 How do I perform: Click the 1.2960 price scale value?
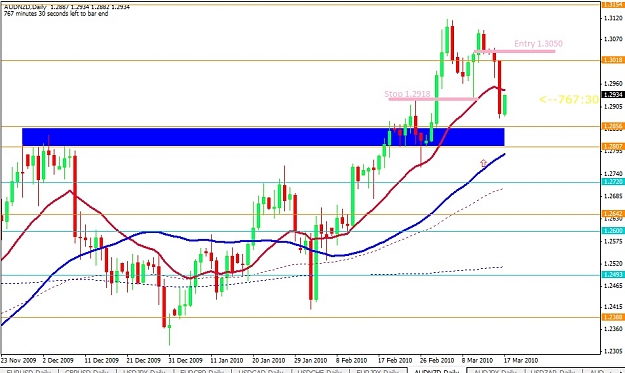click(x=613, y=84)
